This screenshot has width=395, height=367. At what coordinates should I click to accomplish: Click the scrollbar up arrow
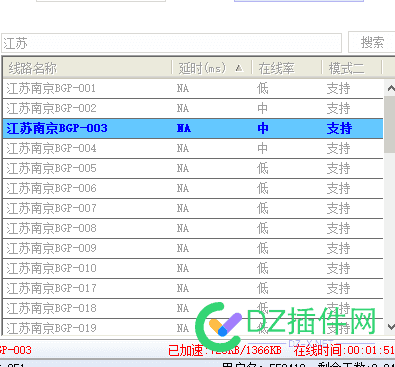[390, 88]
